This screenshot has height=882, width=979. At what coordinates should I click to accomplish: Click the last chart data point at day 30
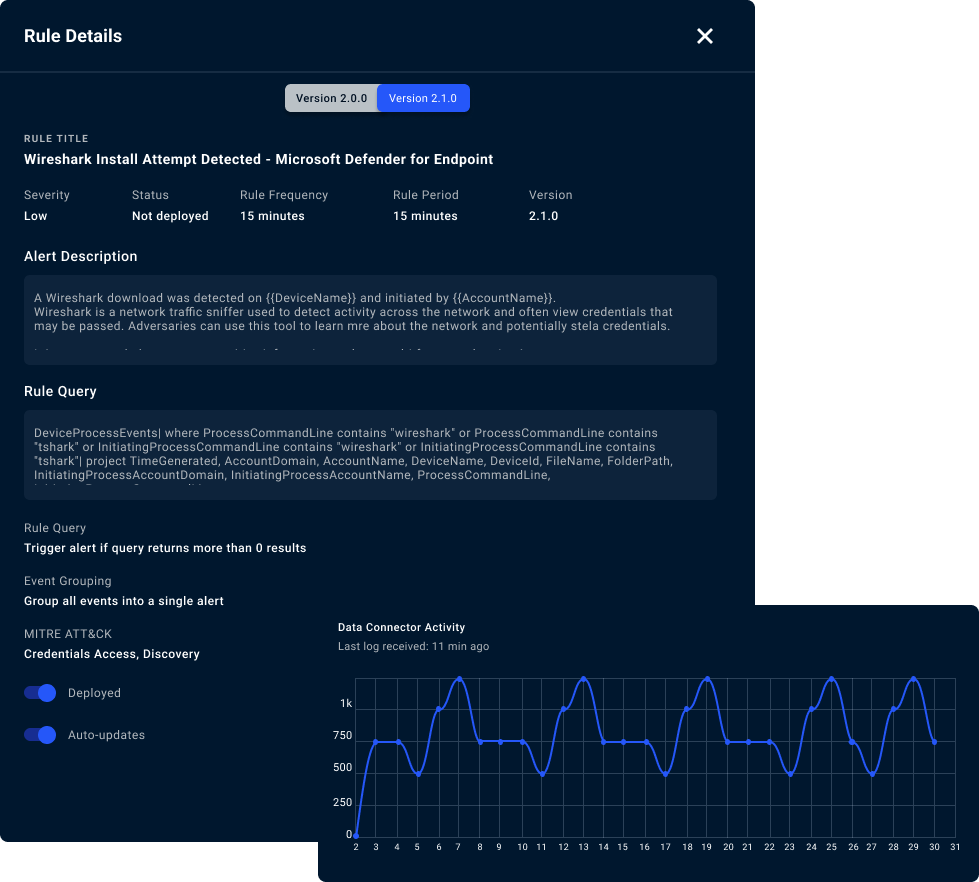[x=934, y=742]
